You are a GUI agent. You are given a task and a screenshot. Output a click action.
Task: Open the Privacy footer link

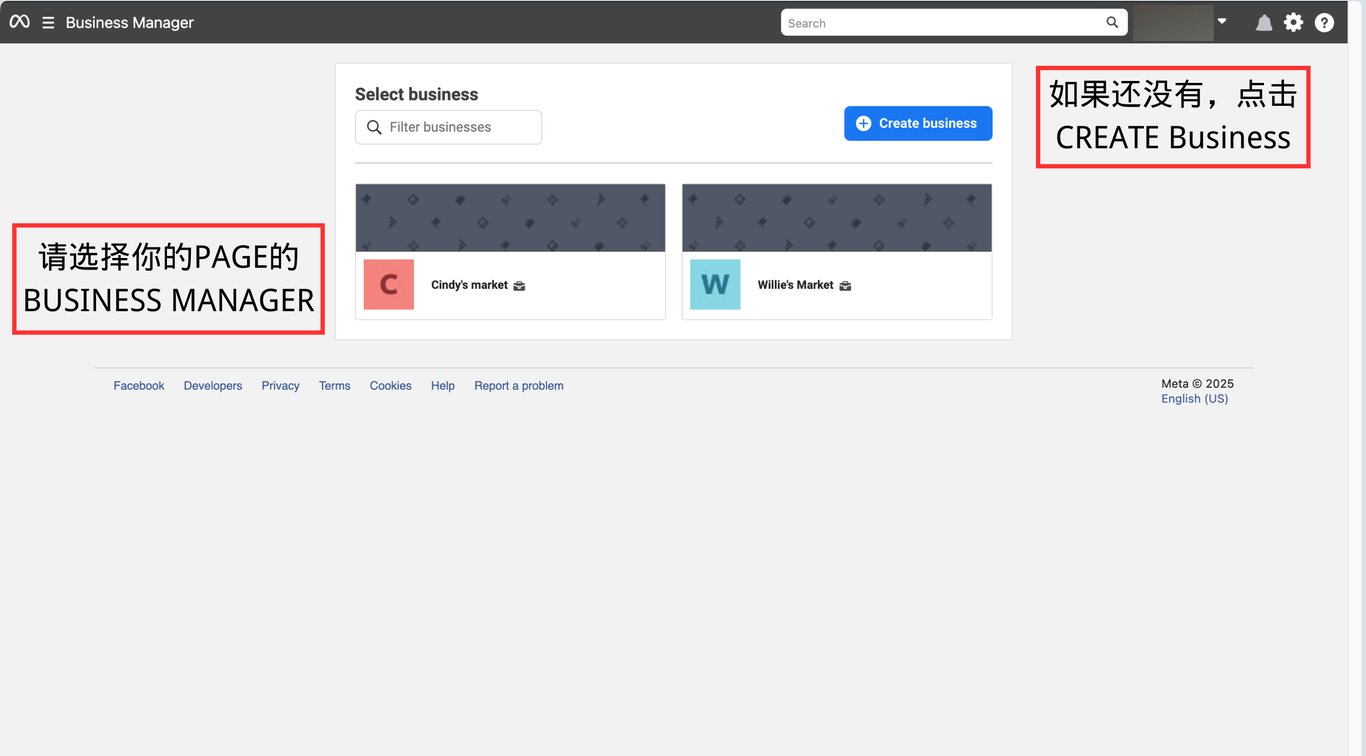(281, 386)
